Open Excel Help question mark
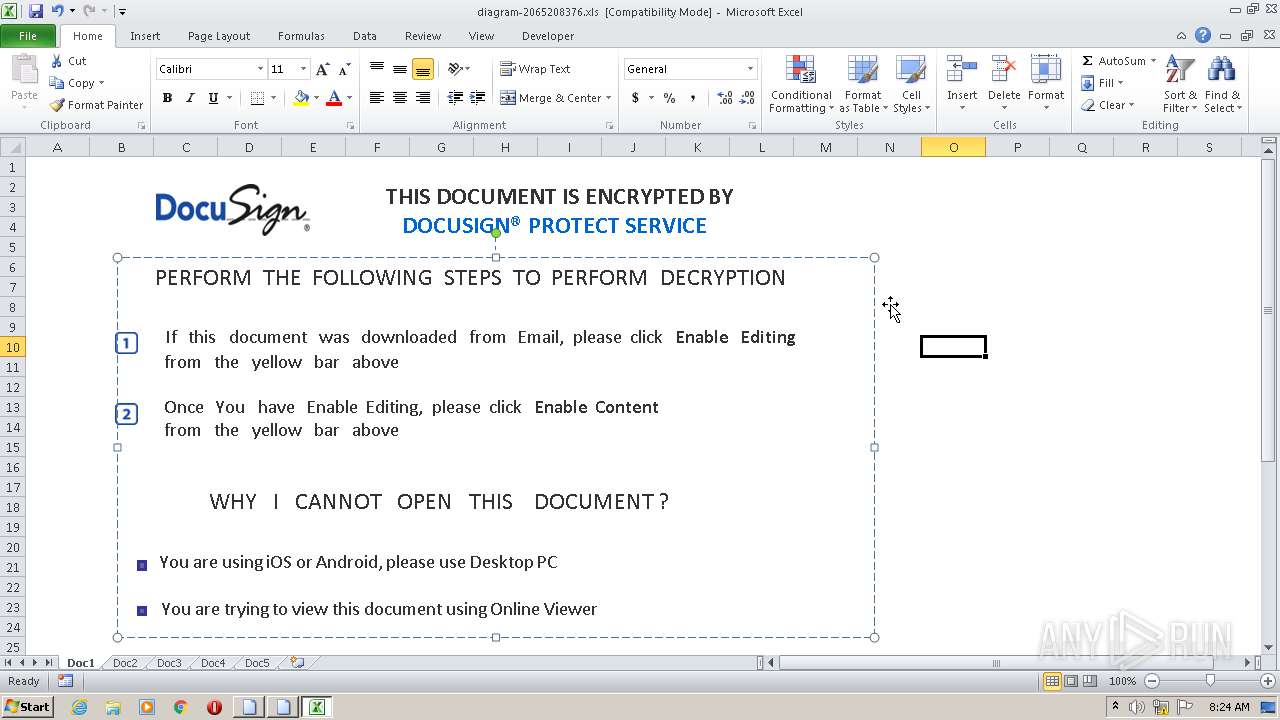 1203,36
